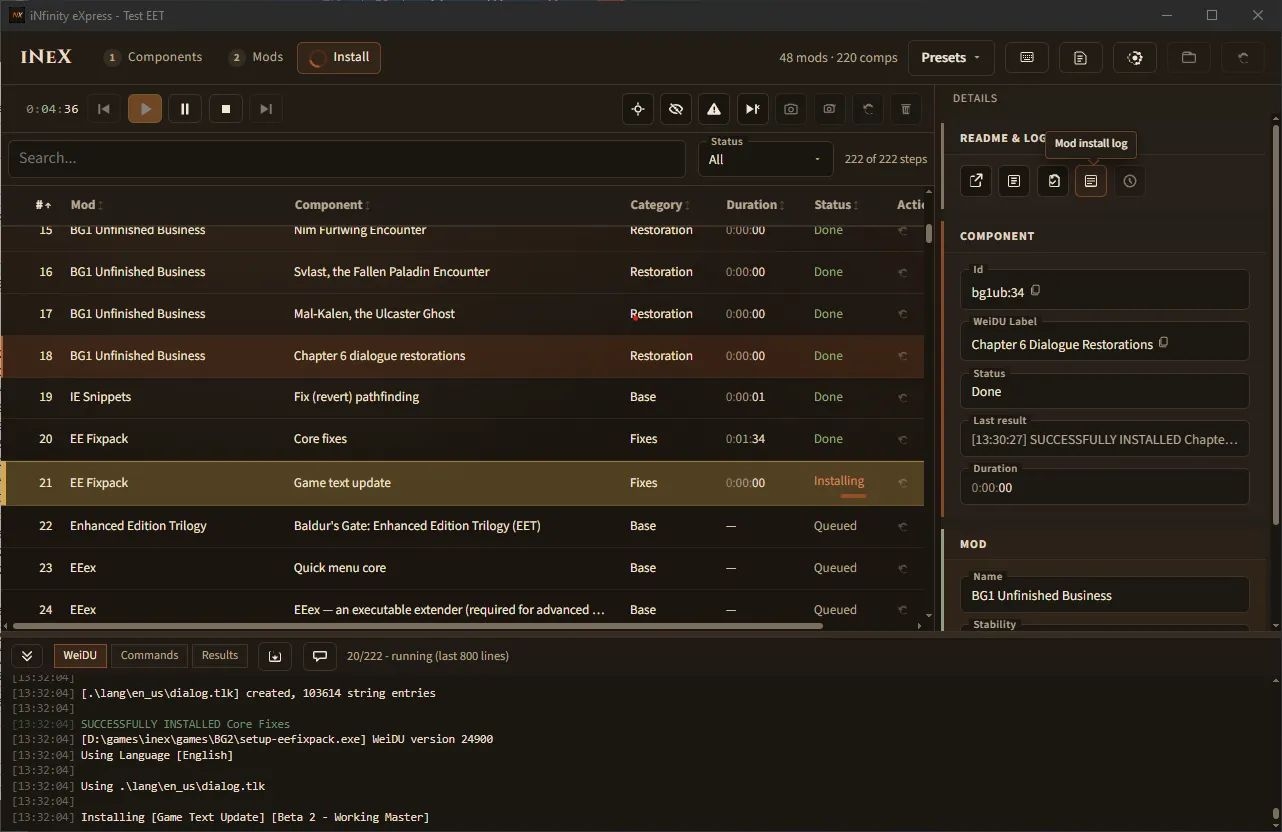Click the speech bubble icon in log bar
1282x832 pixels.
pyautogui.click(x=320, y=656)
